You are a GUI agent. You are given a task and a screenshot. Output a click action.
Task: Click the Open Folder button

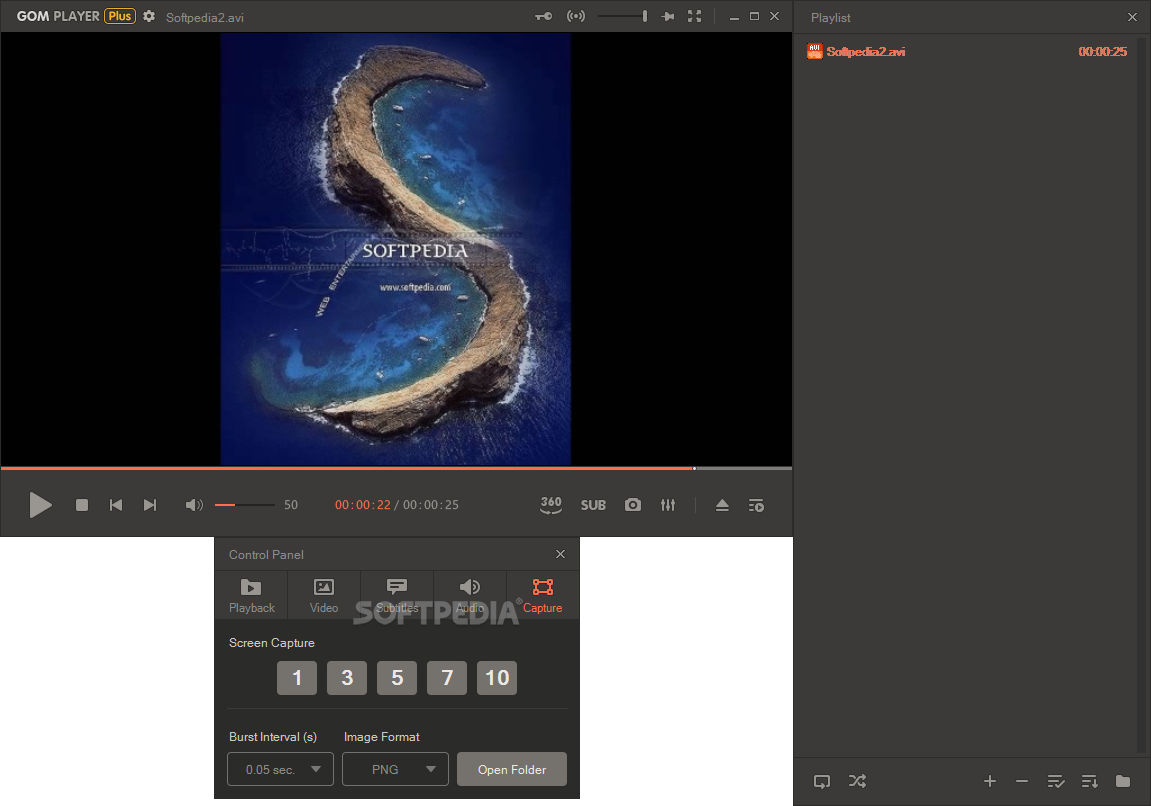tap(512, 769)
